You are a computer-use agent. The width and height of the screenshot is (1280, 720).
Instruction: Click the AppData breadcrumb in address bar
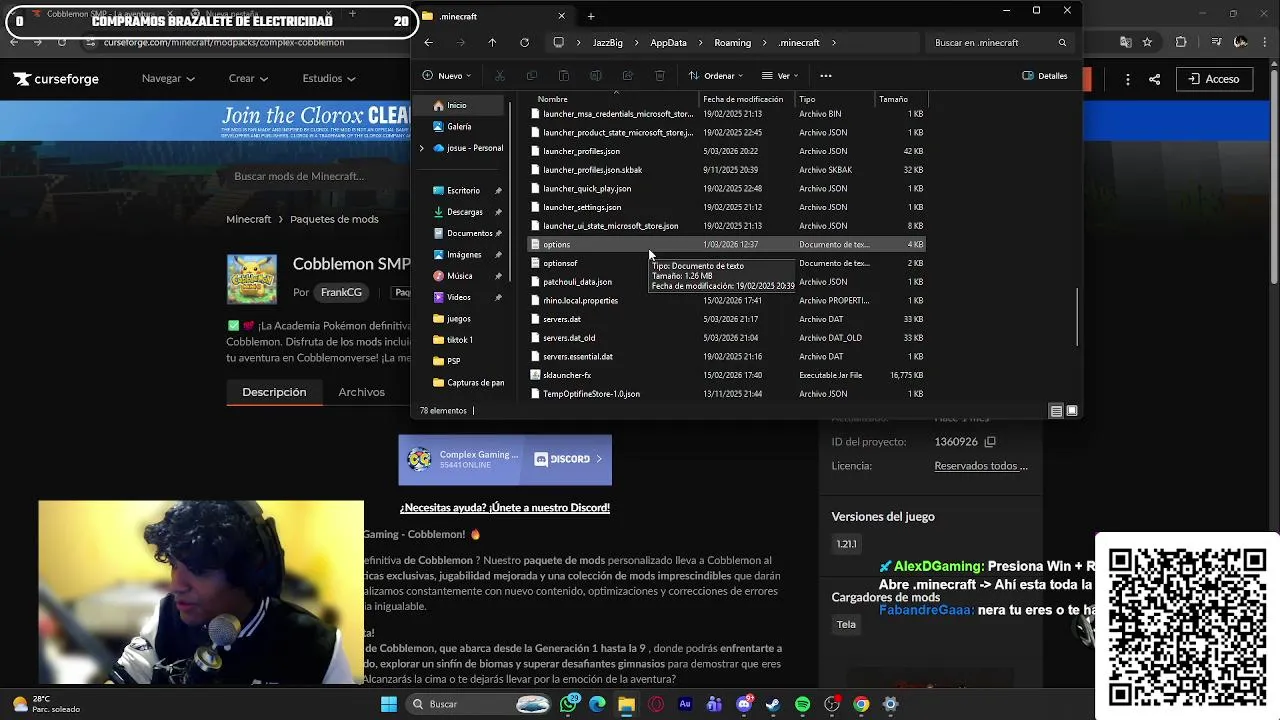point(668,43)
